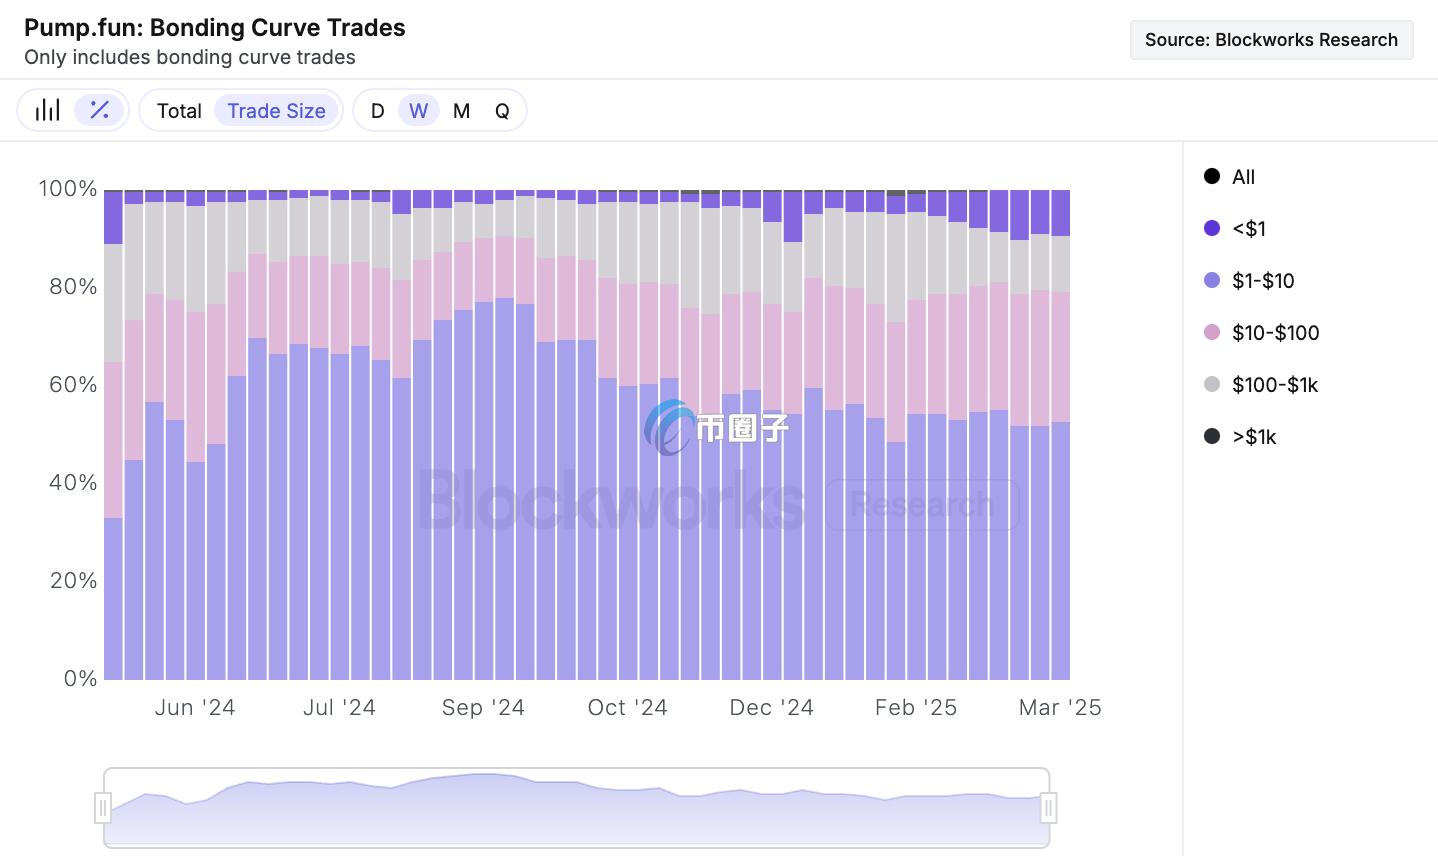1438x856 pixels.
Task: Select the percentage view icon
Action: coord(99,110)
